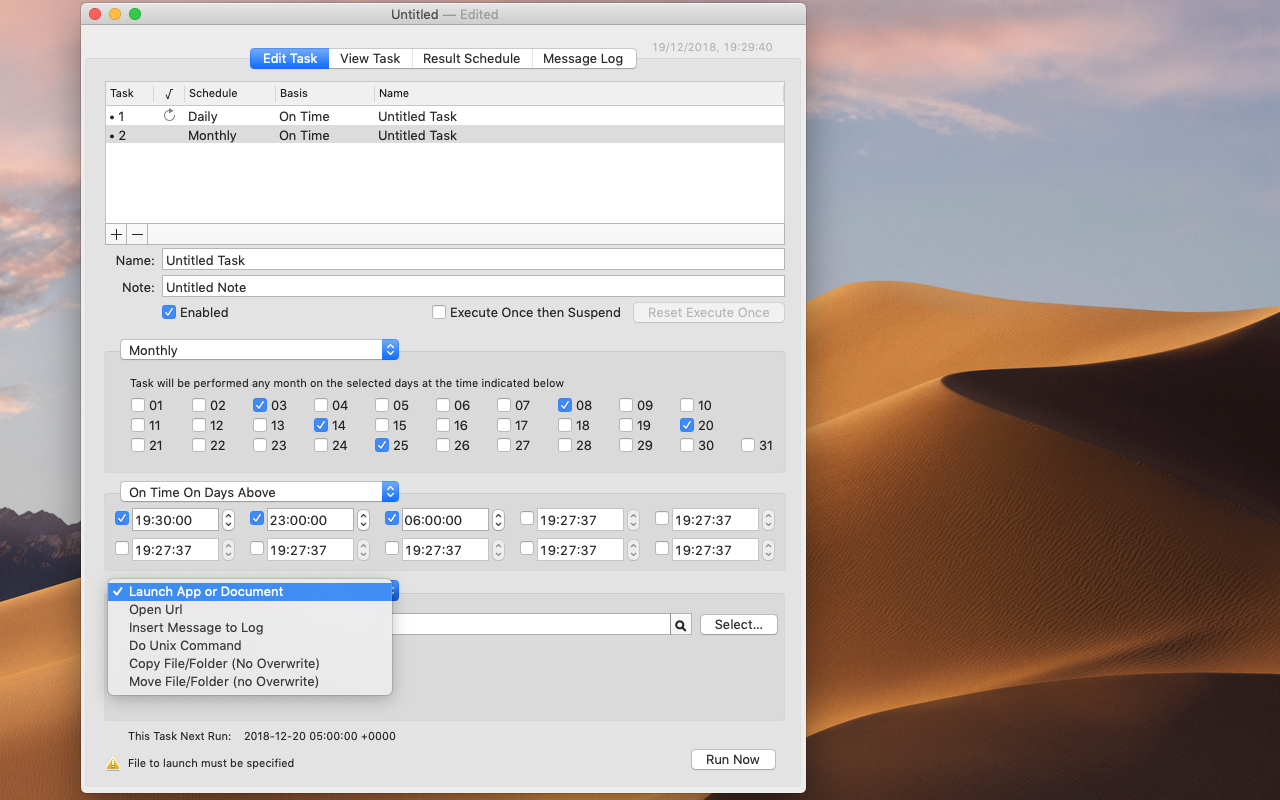This screenshot has height=800, width=1280.
Task: Disable the 06:00:00 time checkbox
Action: (x=392, y=518)
